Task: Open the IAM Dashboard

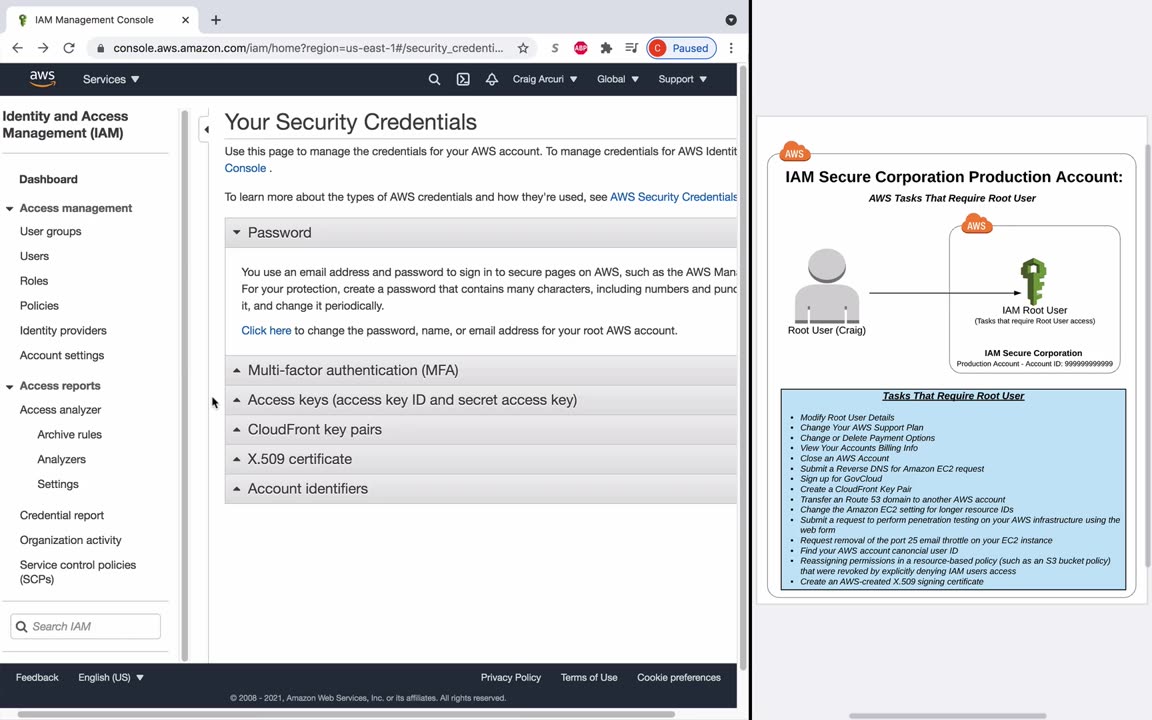Action: click(48, 179)
